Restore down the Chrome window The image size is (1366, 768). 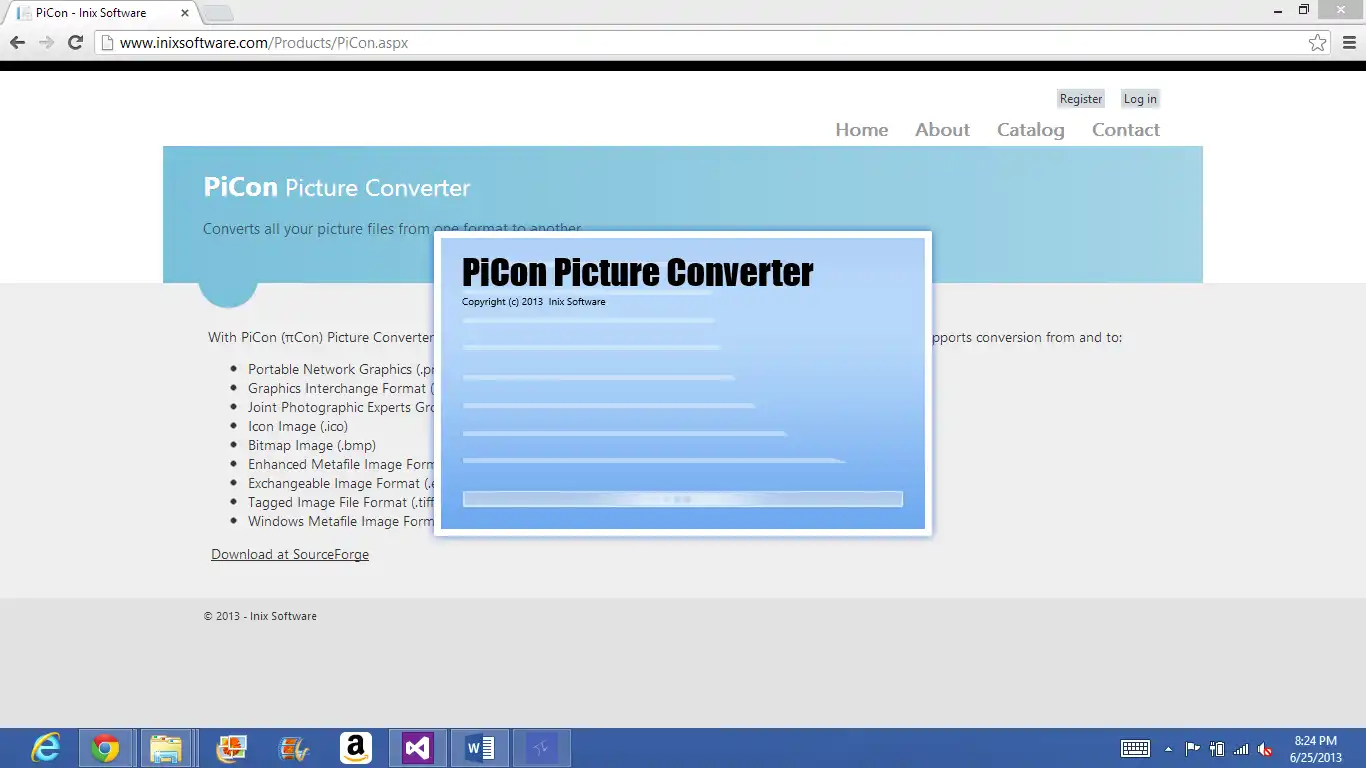click(1304, 10)
